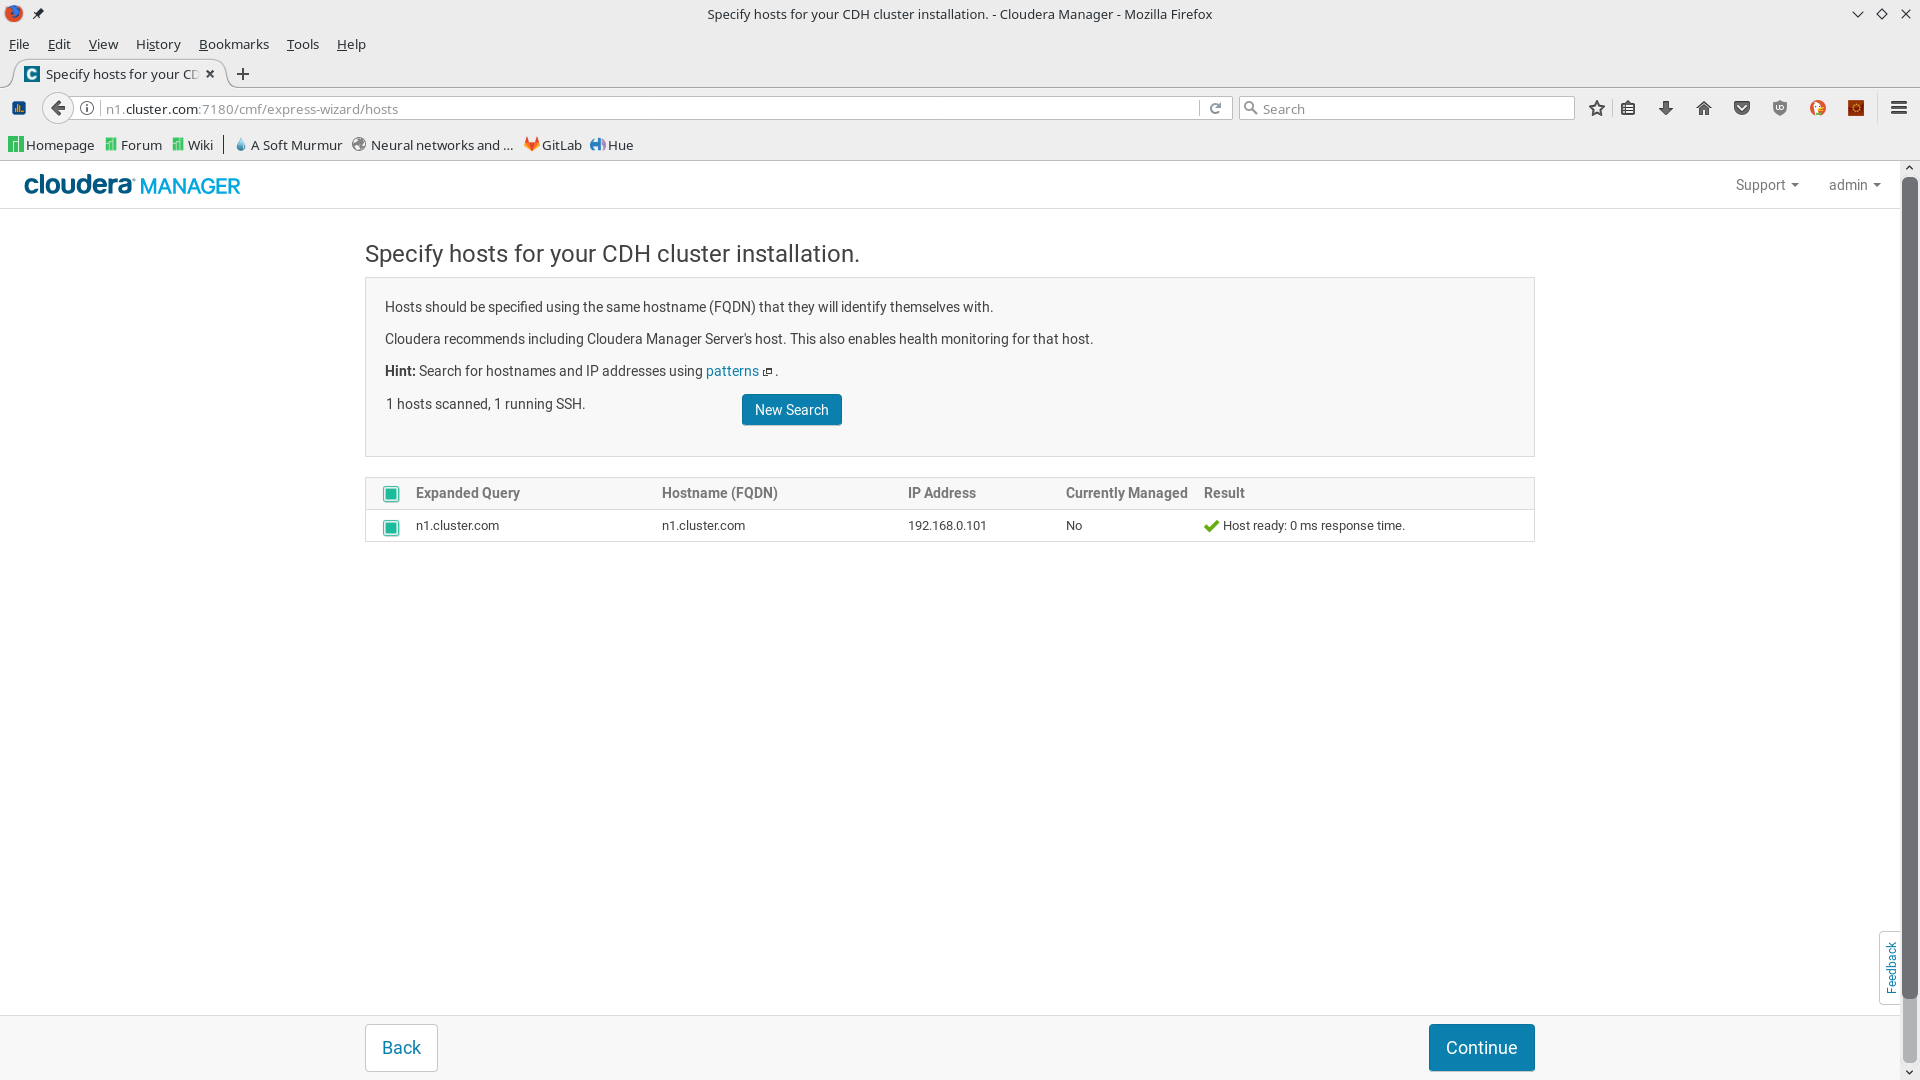Reload the page with the refresh icon

coord(1215,108)
